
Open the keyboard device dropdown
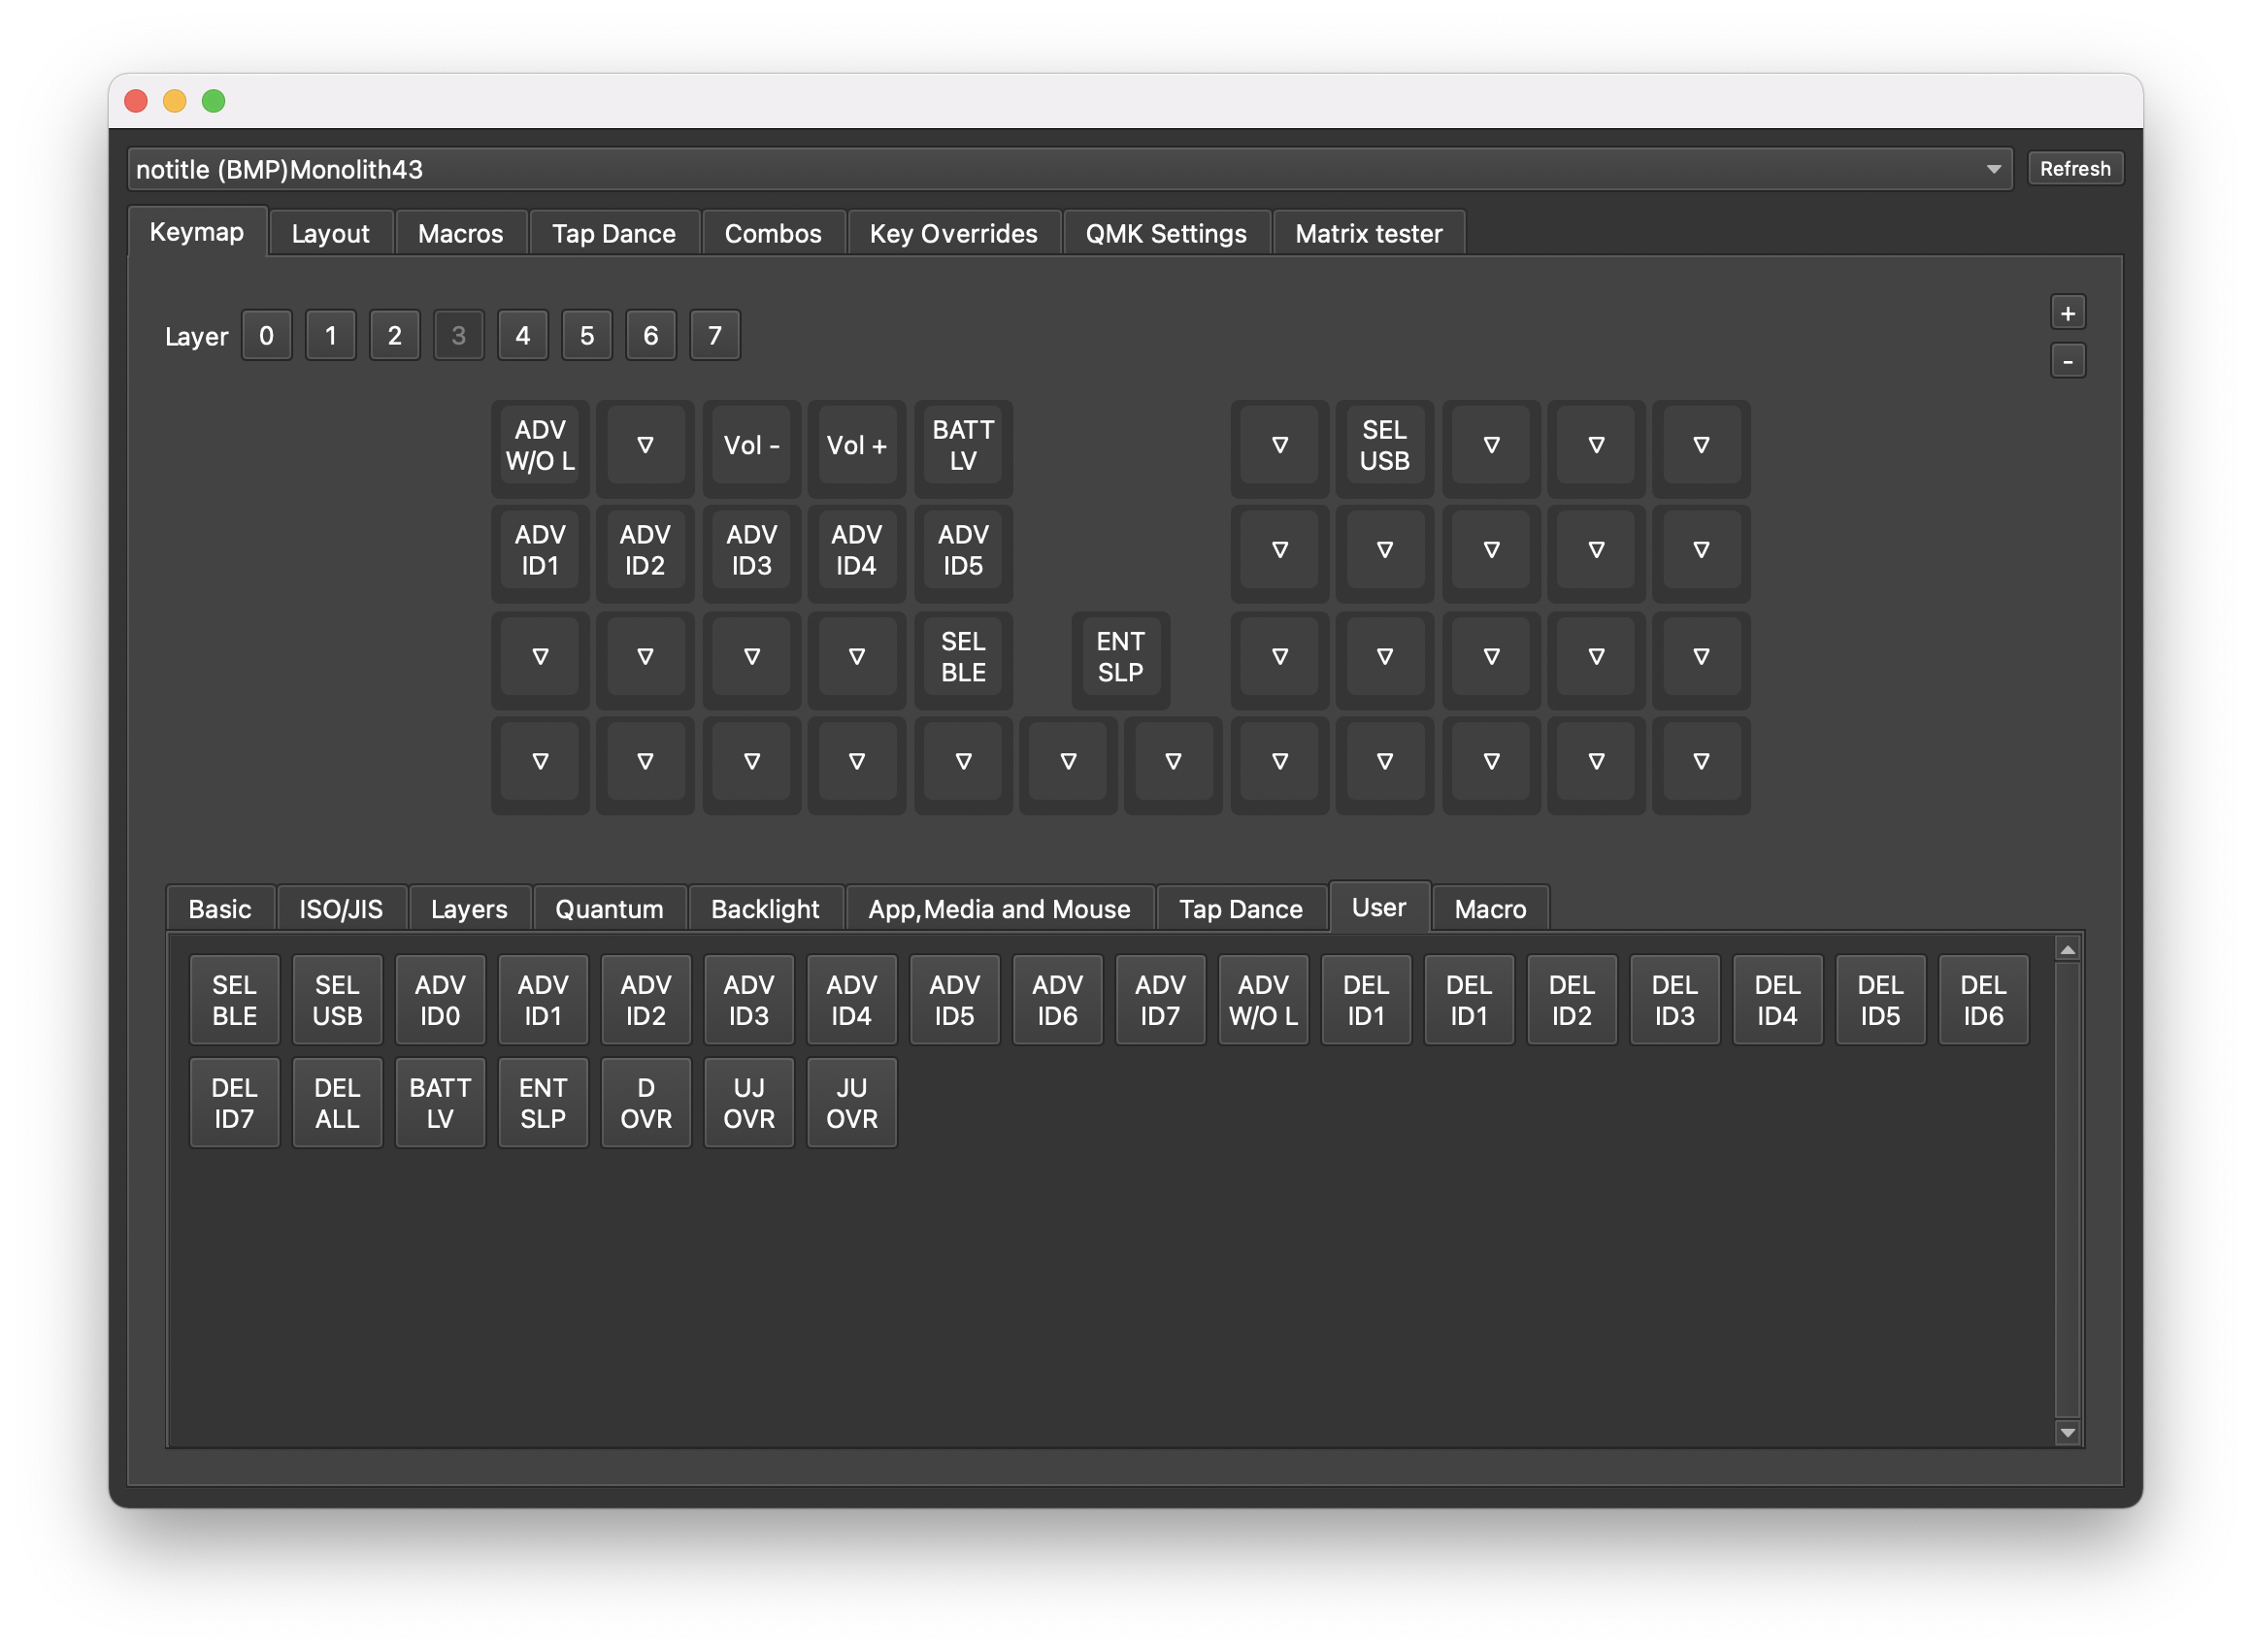point(1068,169)
